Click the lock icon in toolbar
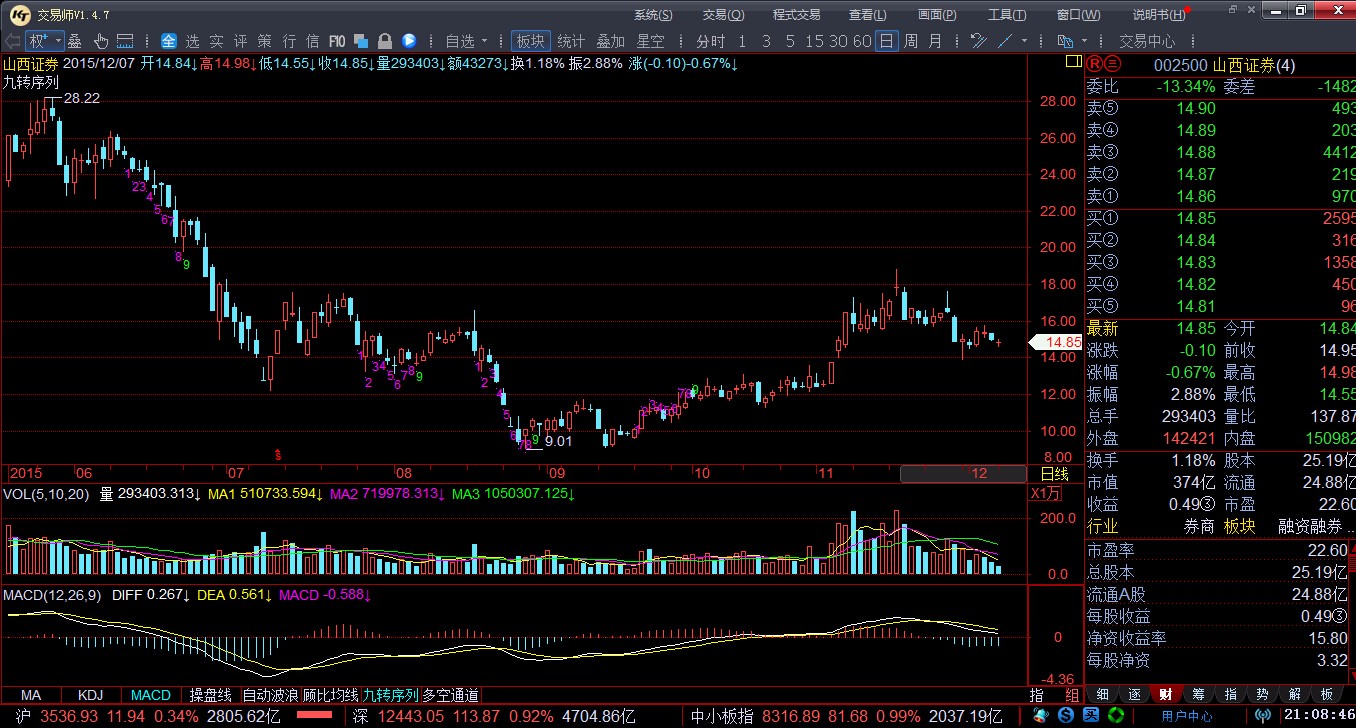 [384, 41]
